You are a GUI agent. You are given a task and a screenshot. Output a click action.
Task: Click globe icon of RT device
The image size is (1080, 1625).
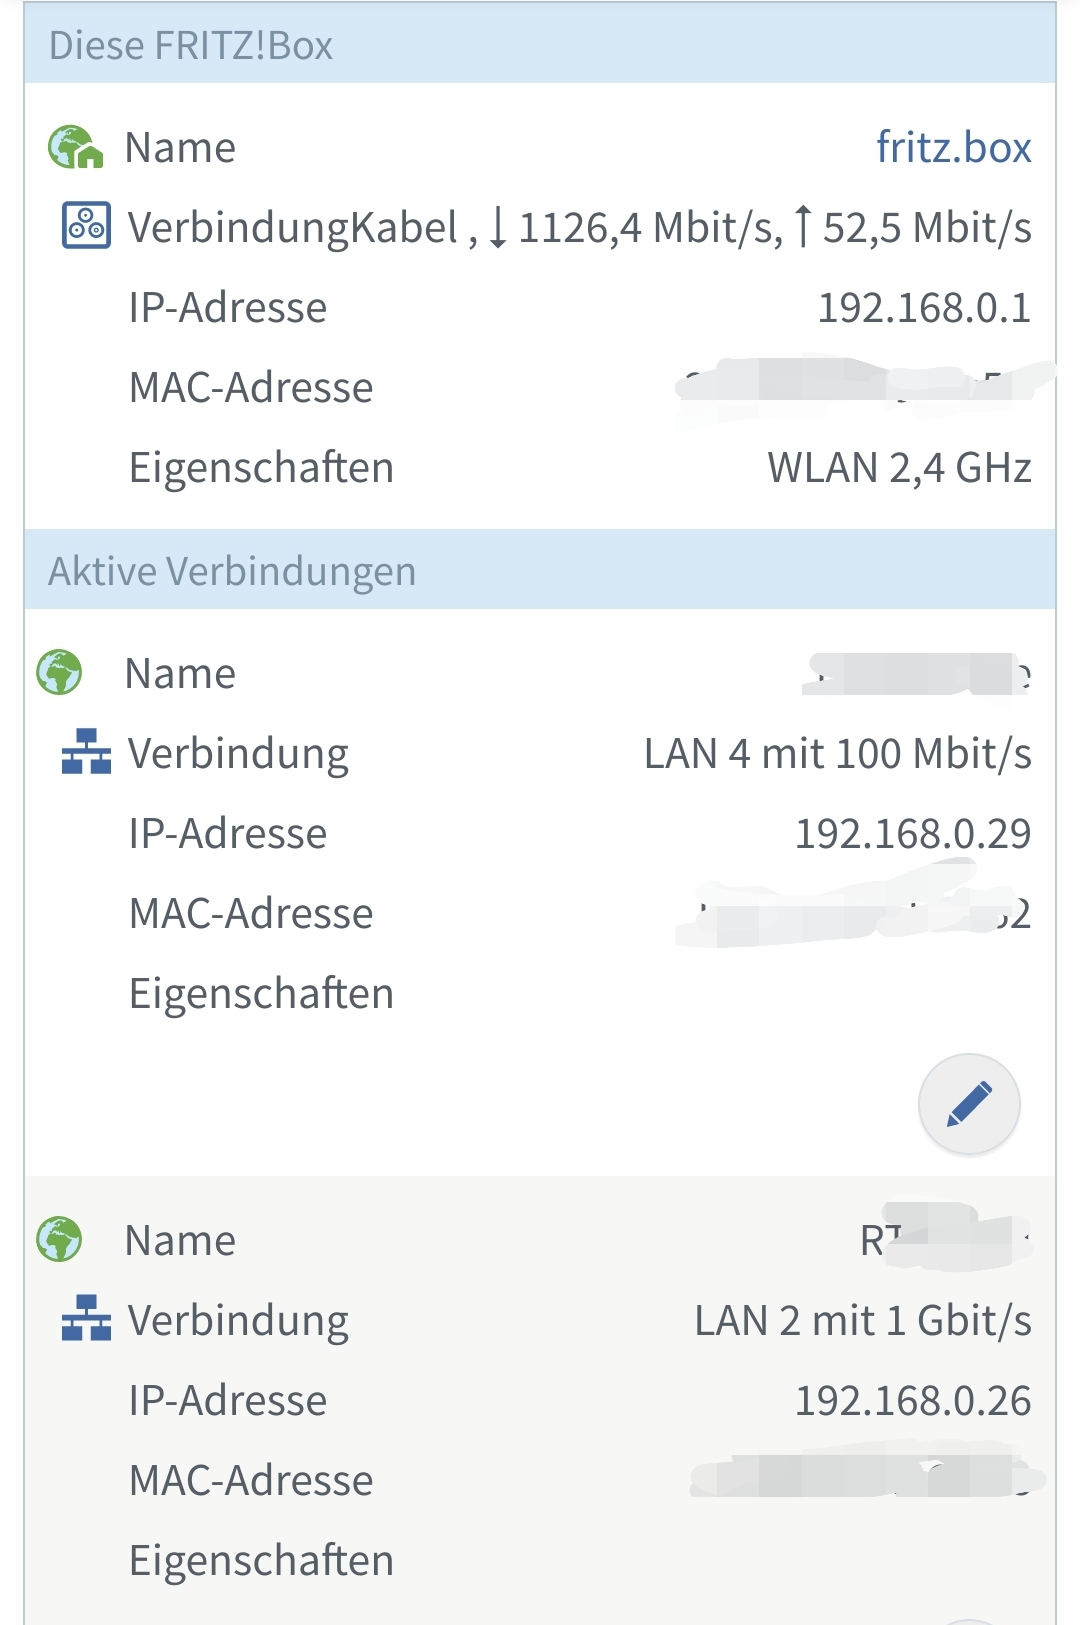(59, 1239)
